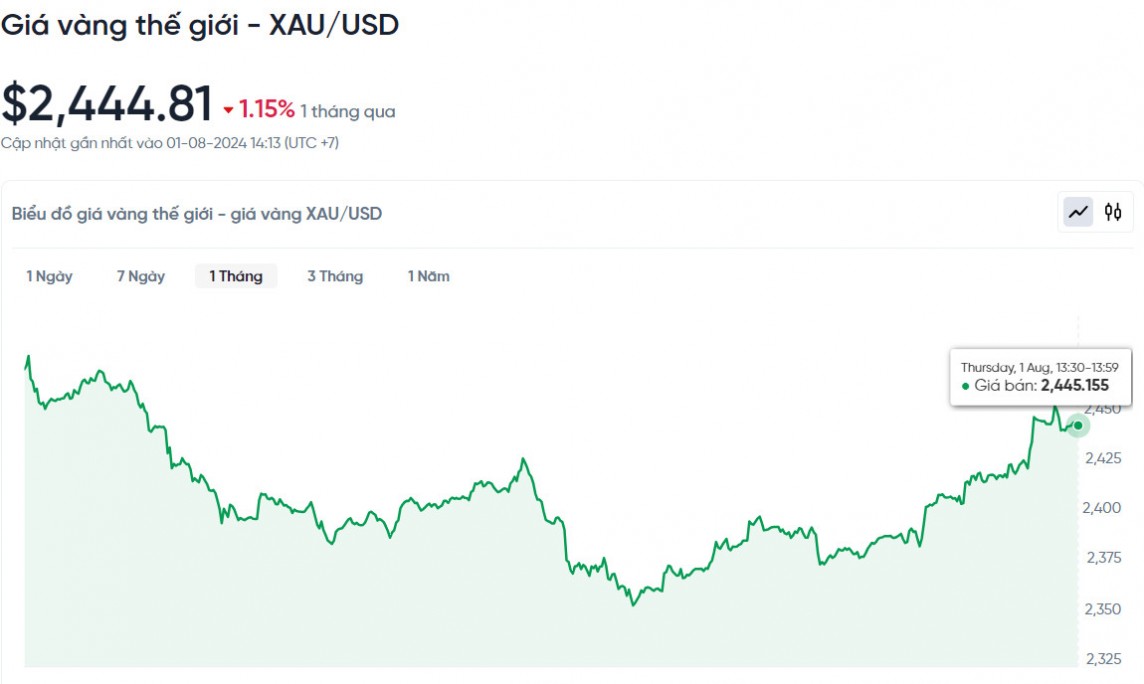Click the '1 tháng qua' period label
This screenshot has width=1144, height=684.
(348, 111)
